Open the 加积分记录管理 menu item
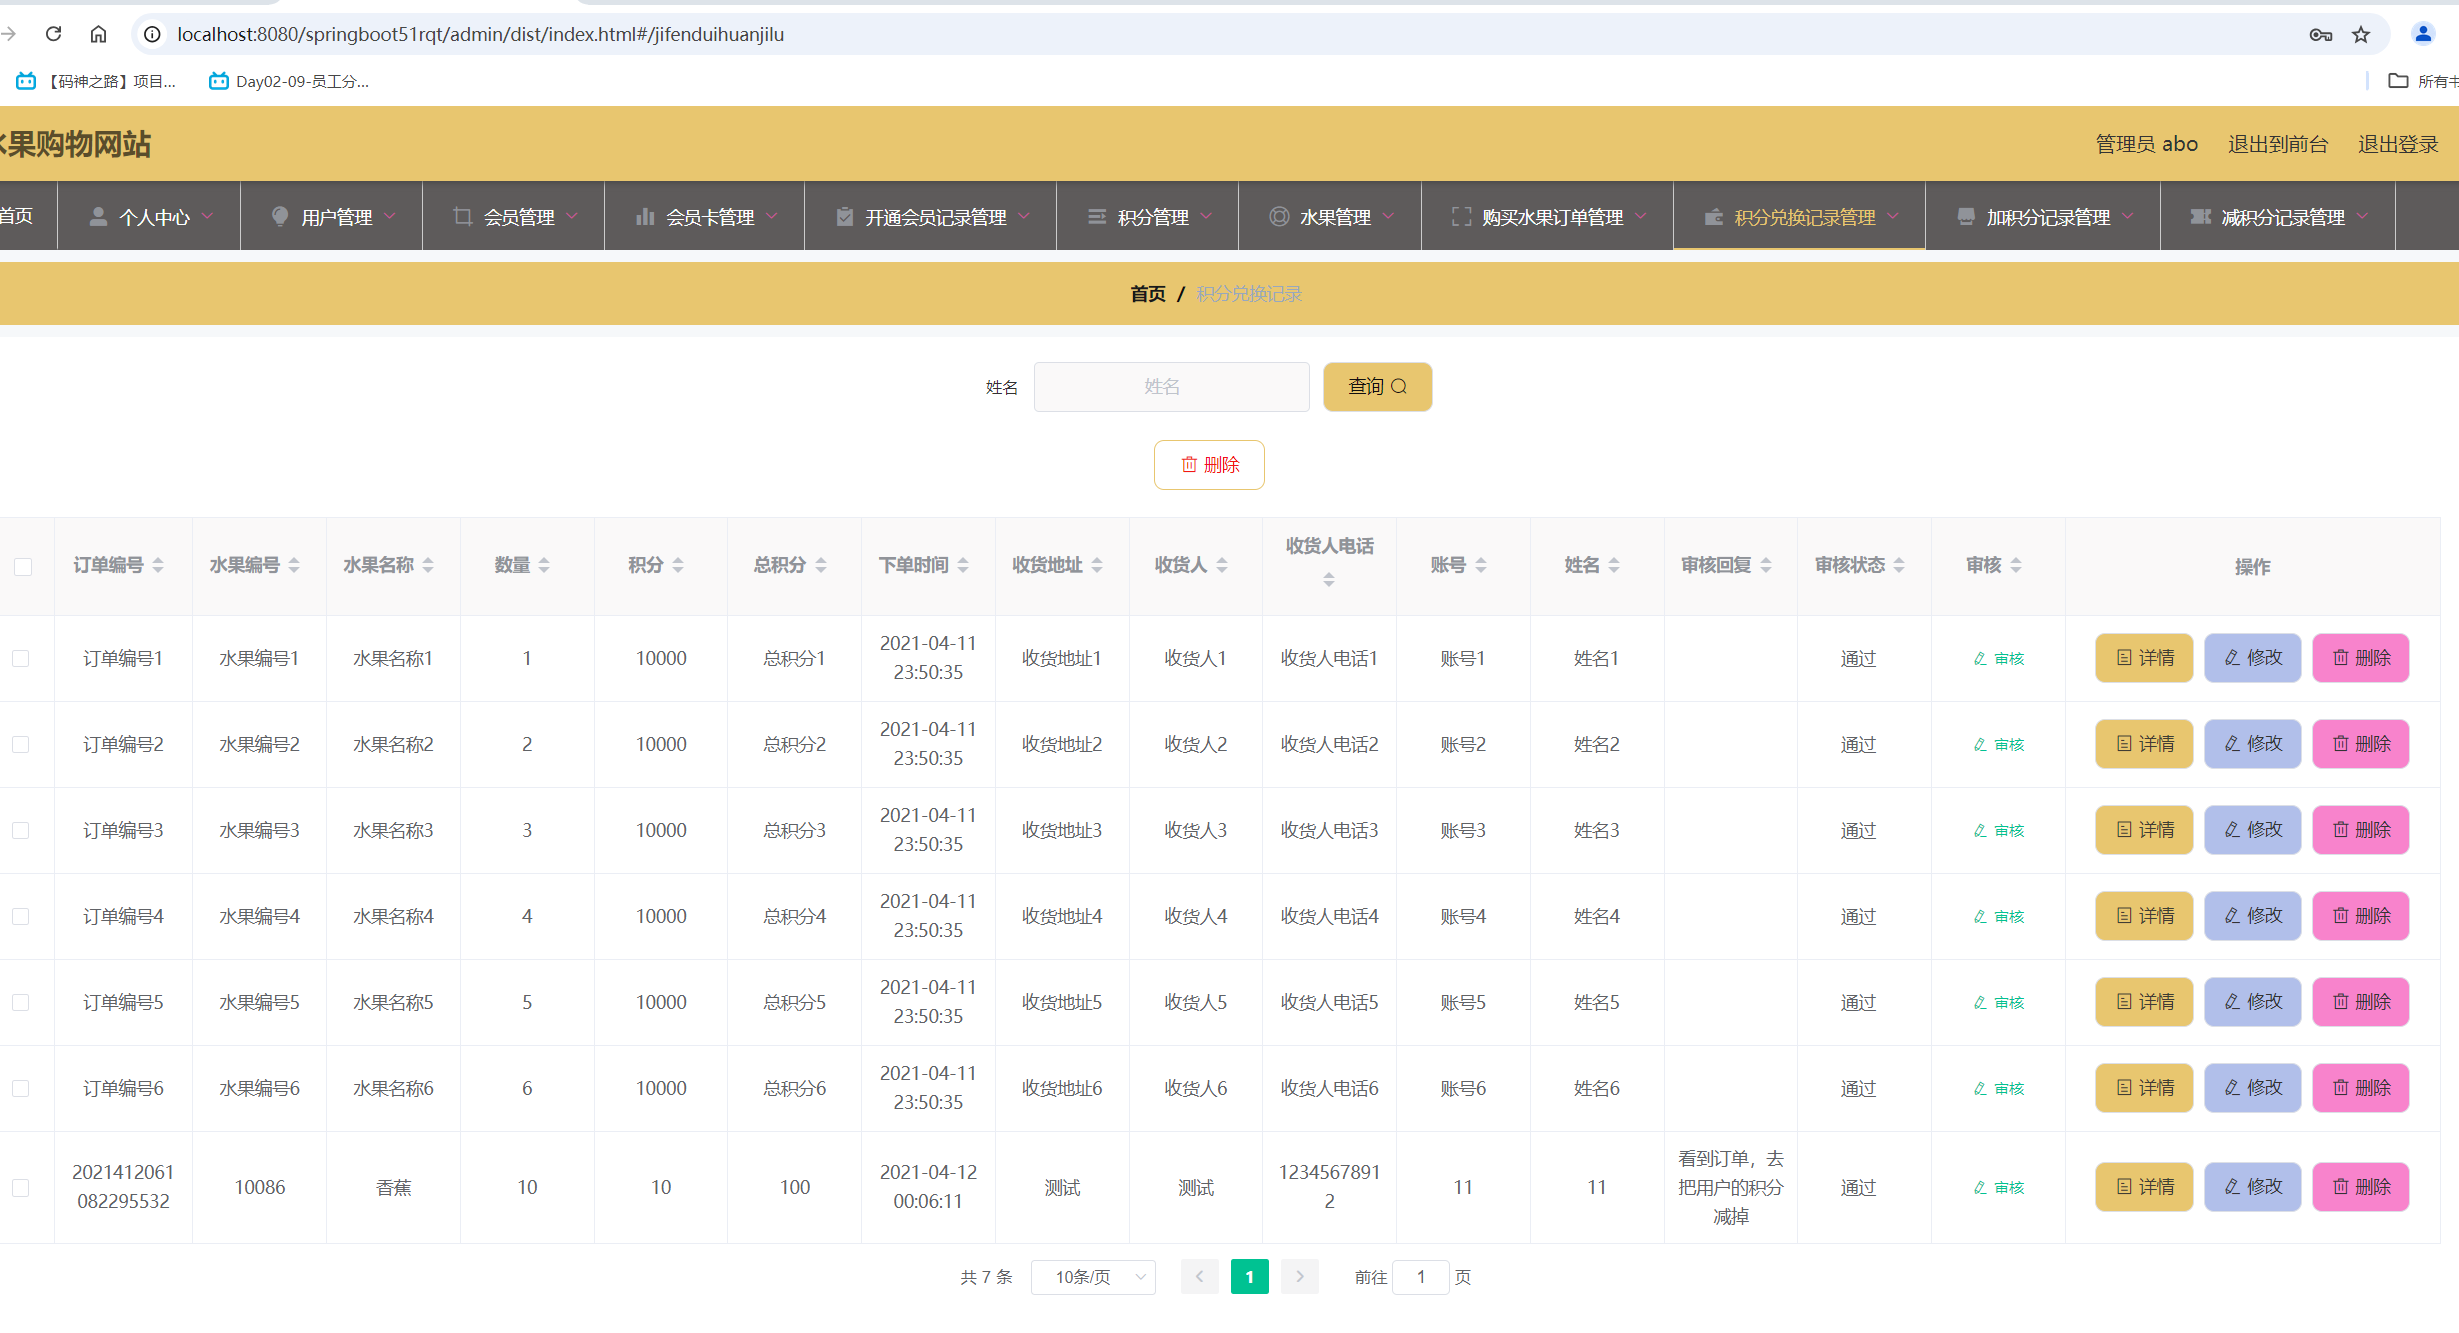Viewport: 2459px width, 1333px height. (x=2047, y=217)
